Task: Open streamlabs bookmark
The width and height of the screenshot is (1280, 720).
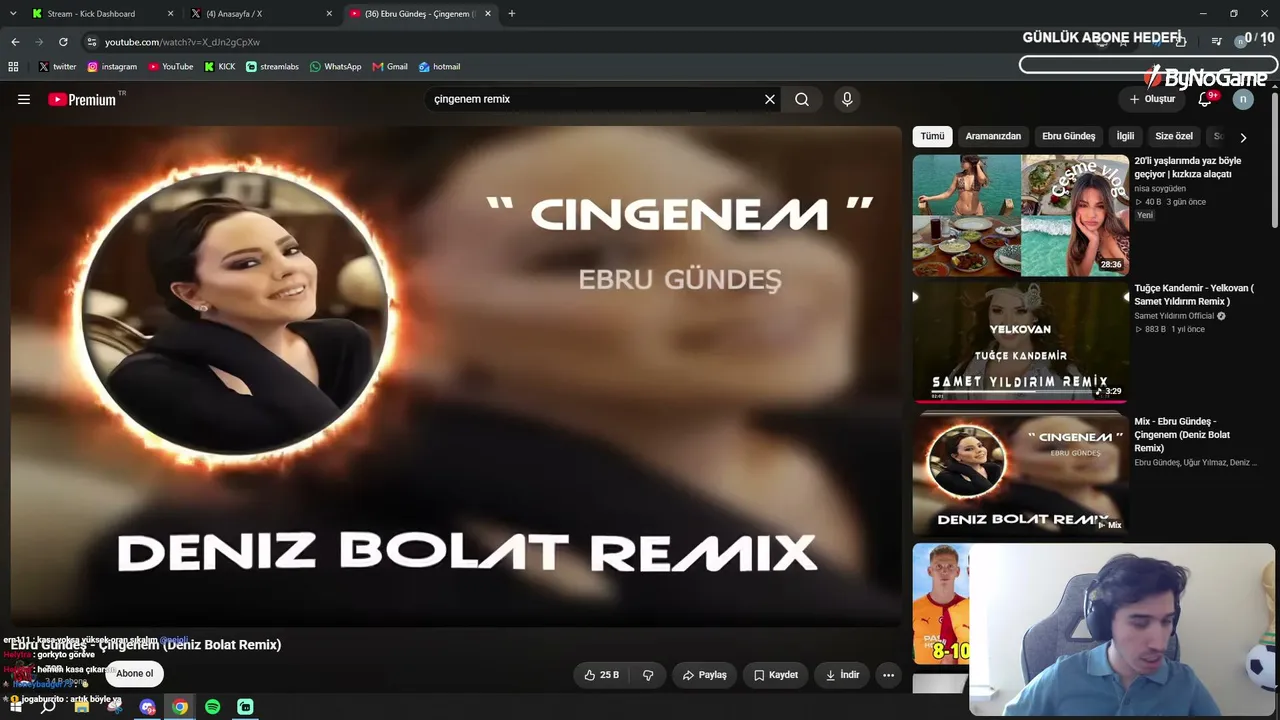Action: (273, 67)
